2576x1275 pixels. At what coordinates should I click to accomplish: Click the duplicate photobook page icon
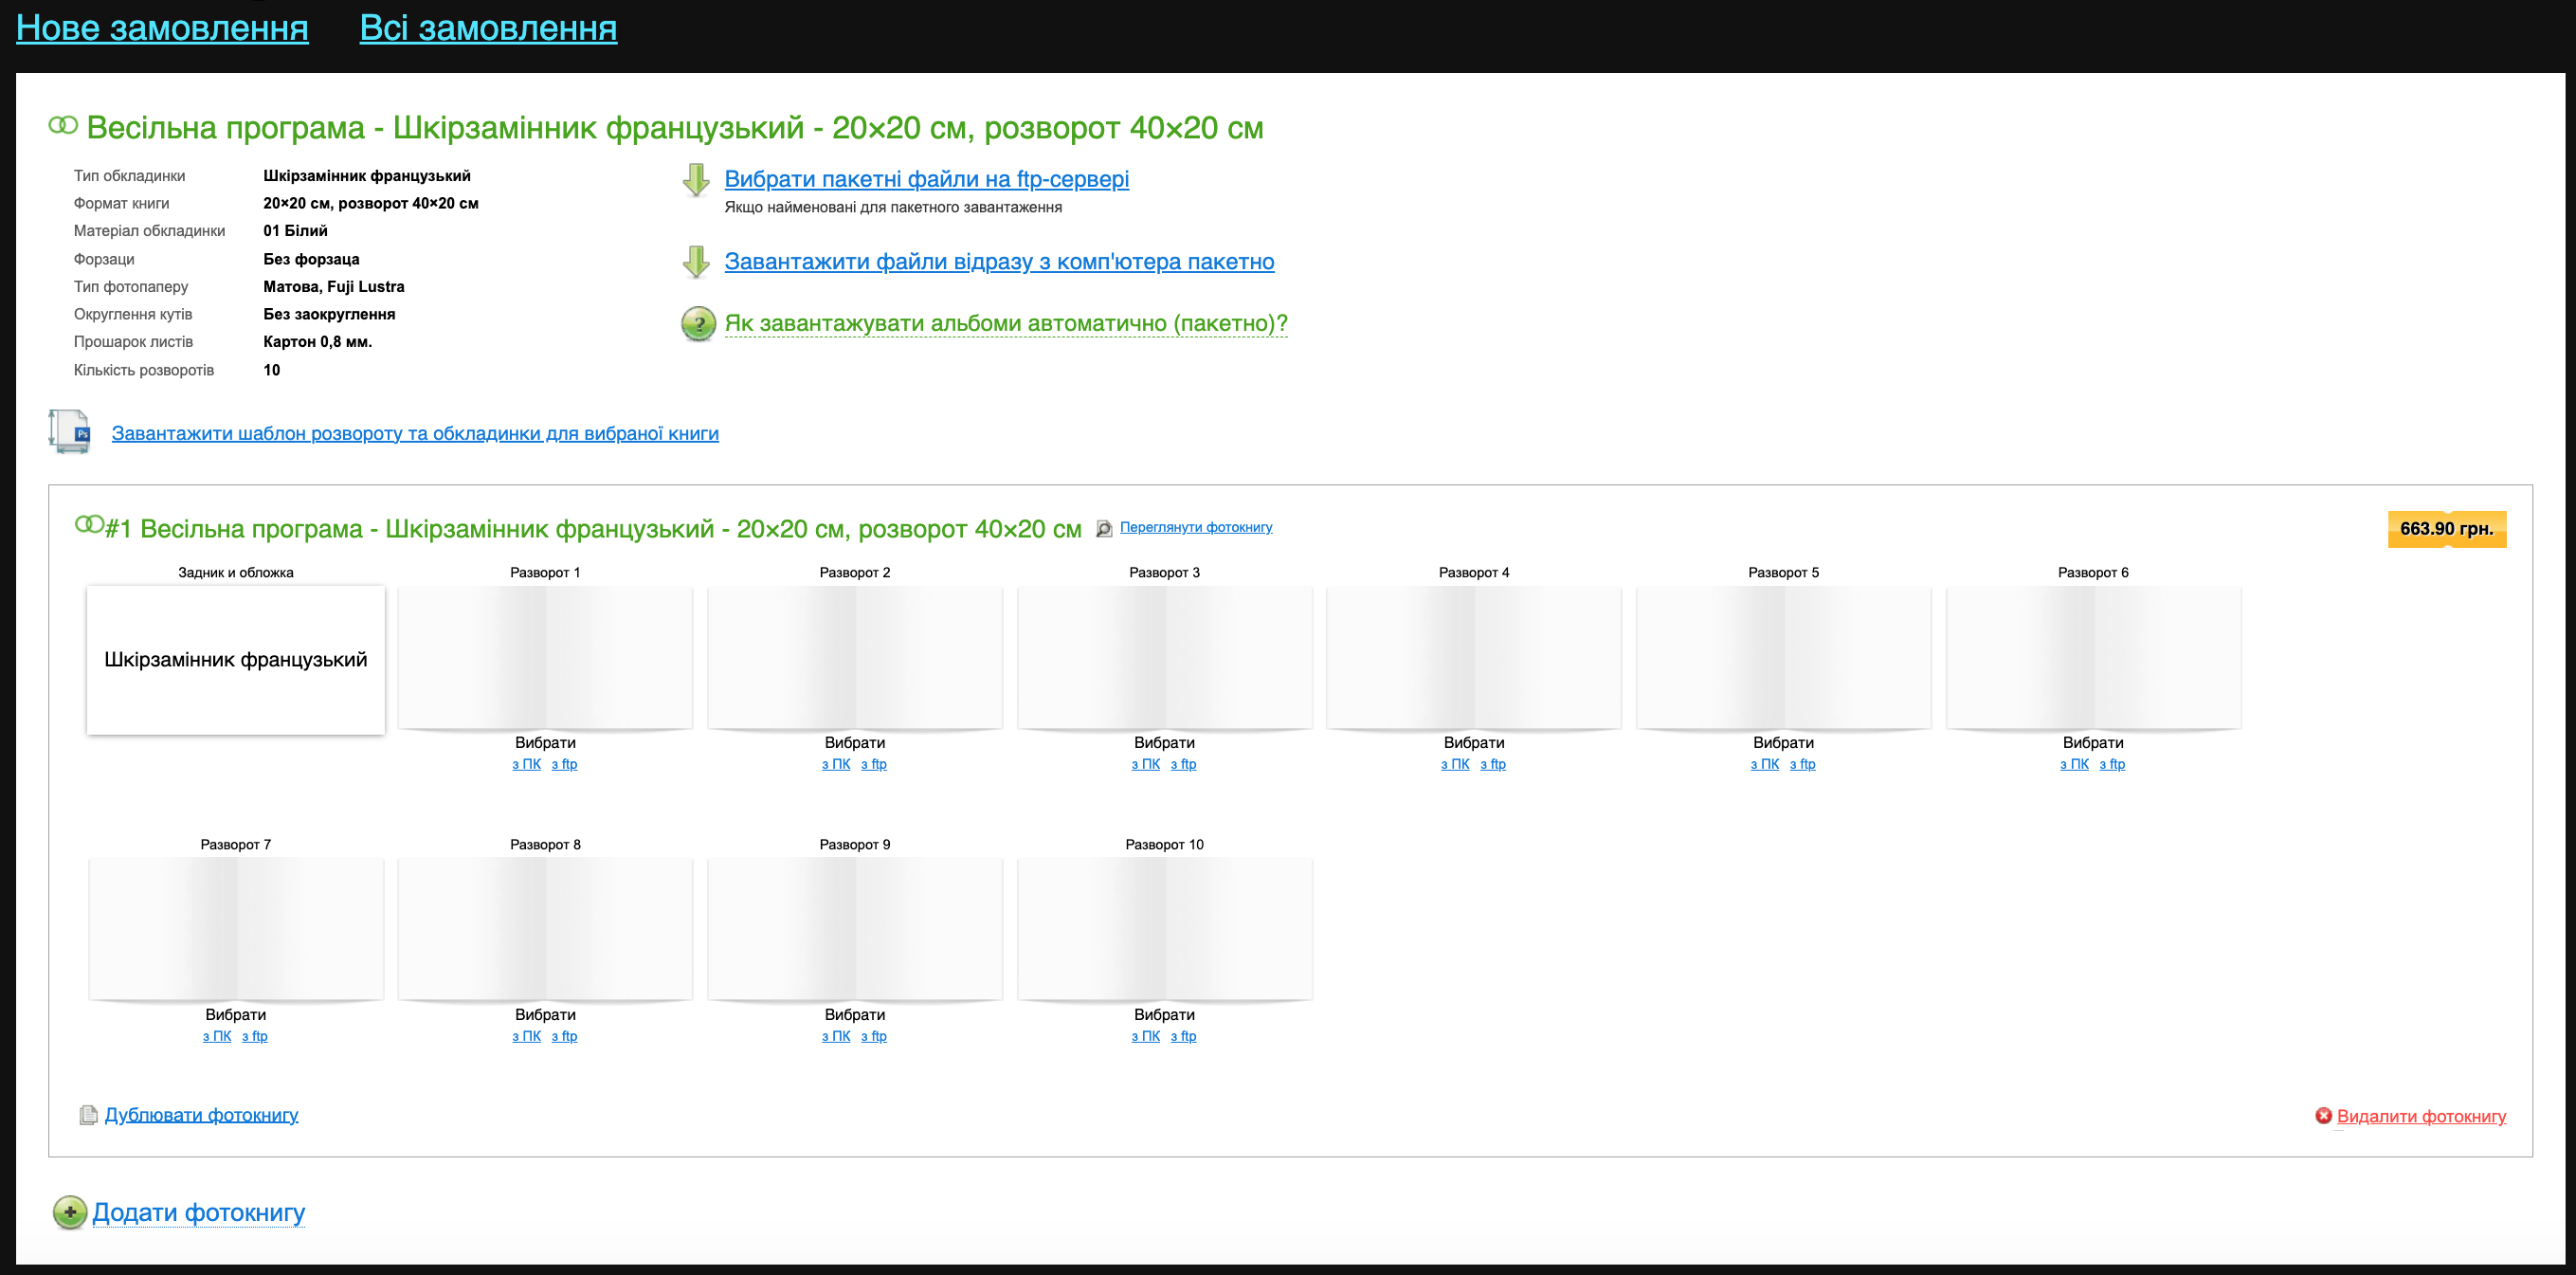point(88,1115)
